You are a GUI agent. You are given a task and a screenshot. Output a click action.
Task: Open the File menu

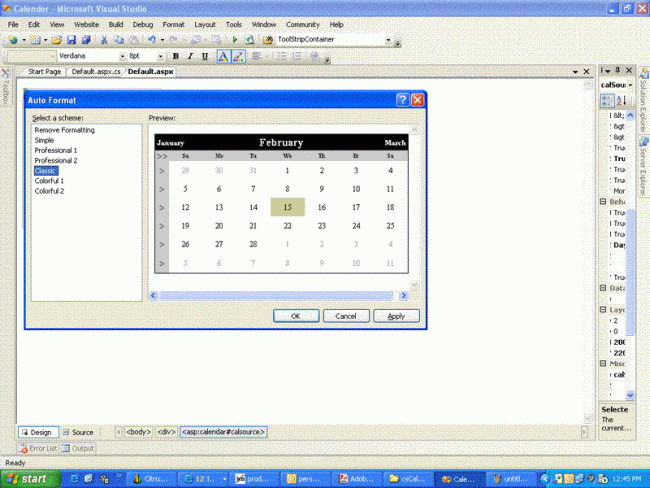point(13,24)
